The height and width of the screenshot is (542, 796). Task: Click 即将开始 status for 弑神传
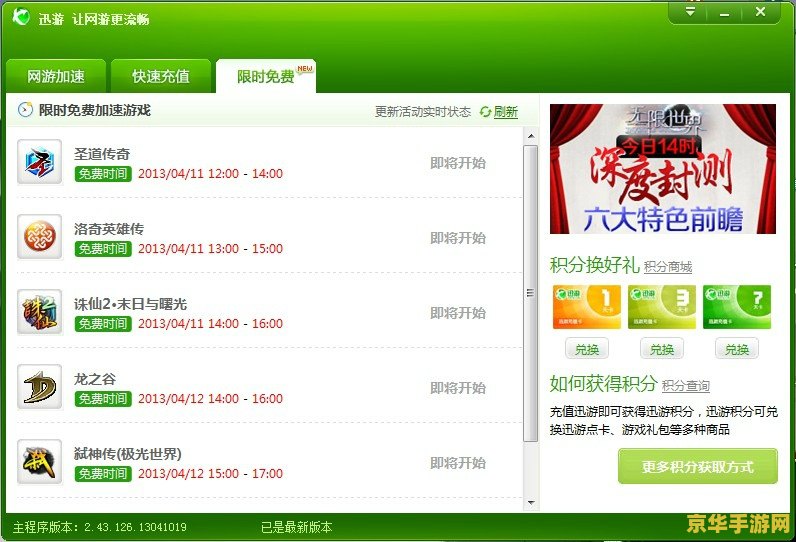pyautogui.click(x=458, y=463)
